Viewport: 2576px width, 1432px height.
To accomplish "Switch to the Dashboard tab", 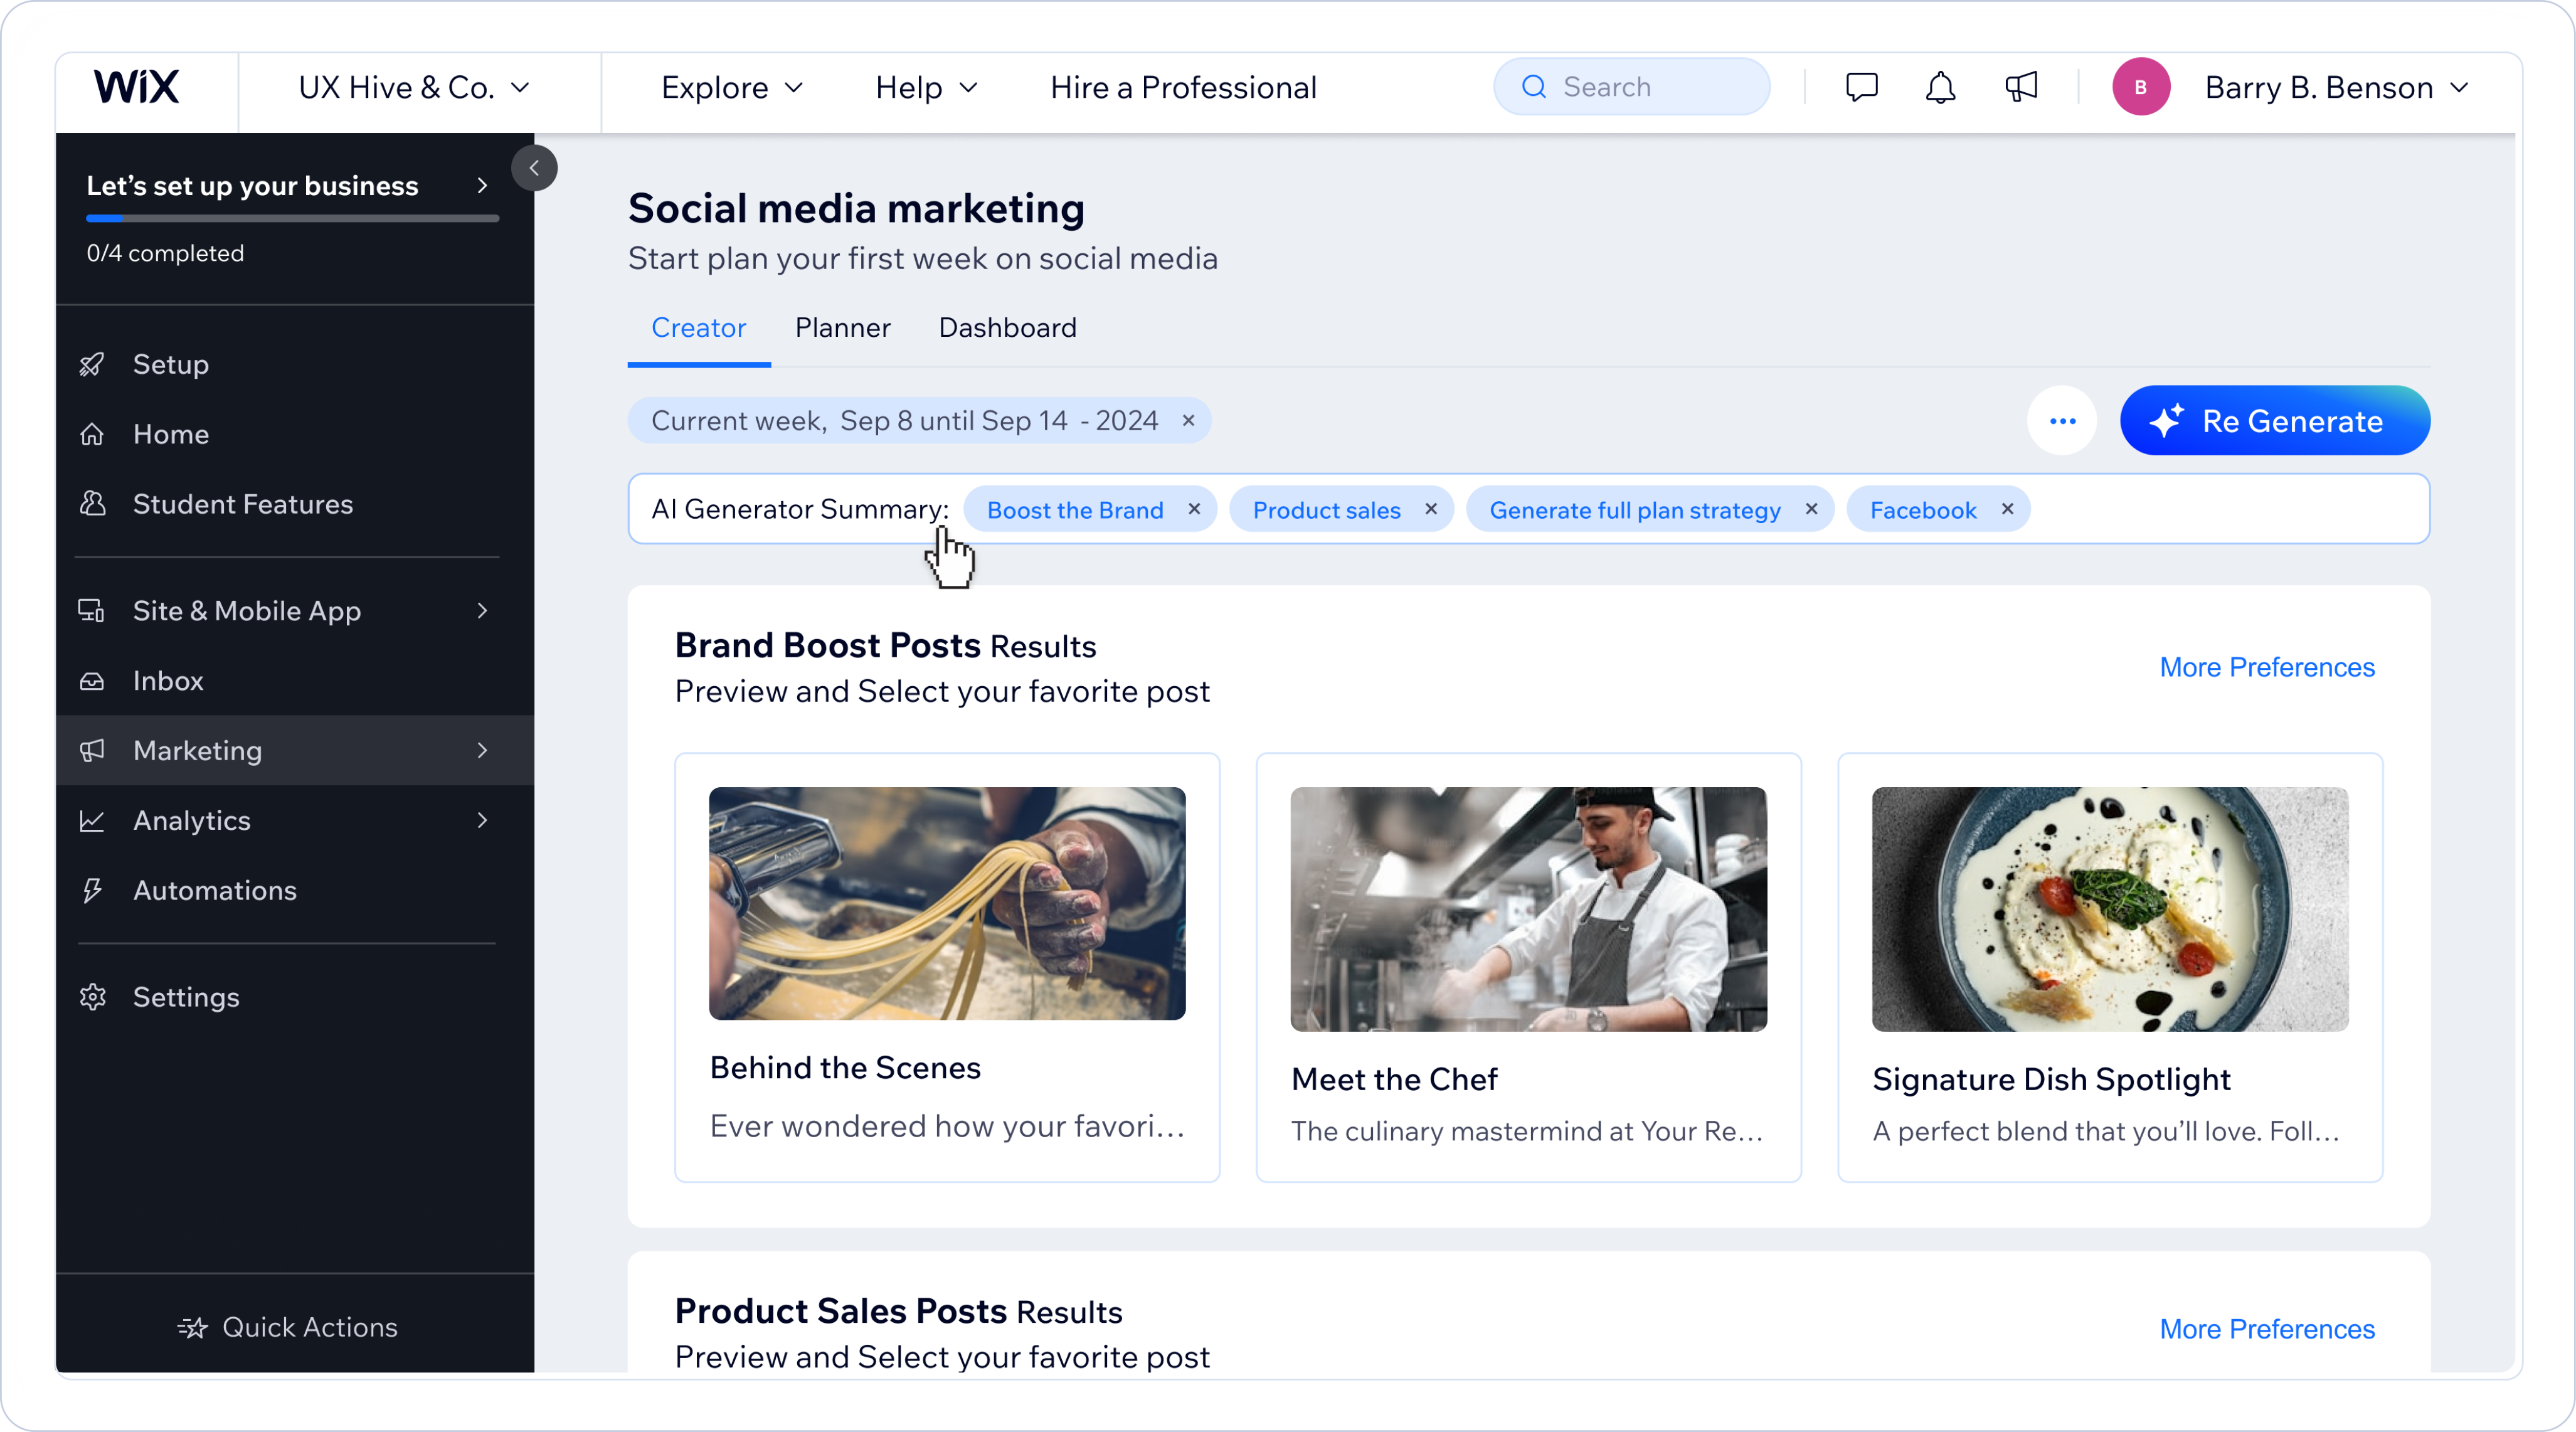I will click(x=1007, y=328).
